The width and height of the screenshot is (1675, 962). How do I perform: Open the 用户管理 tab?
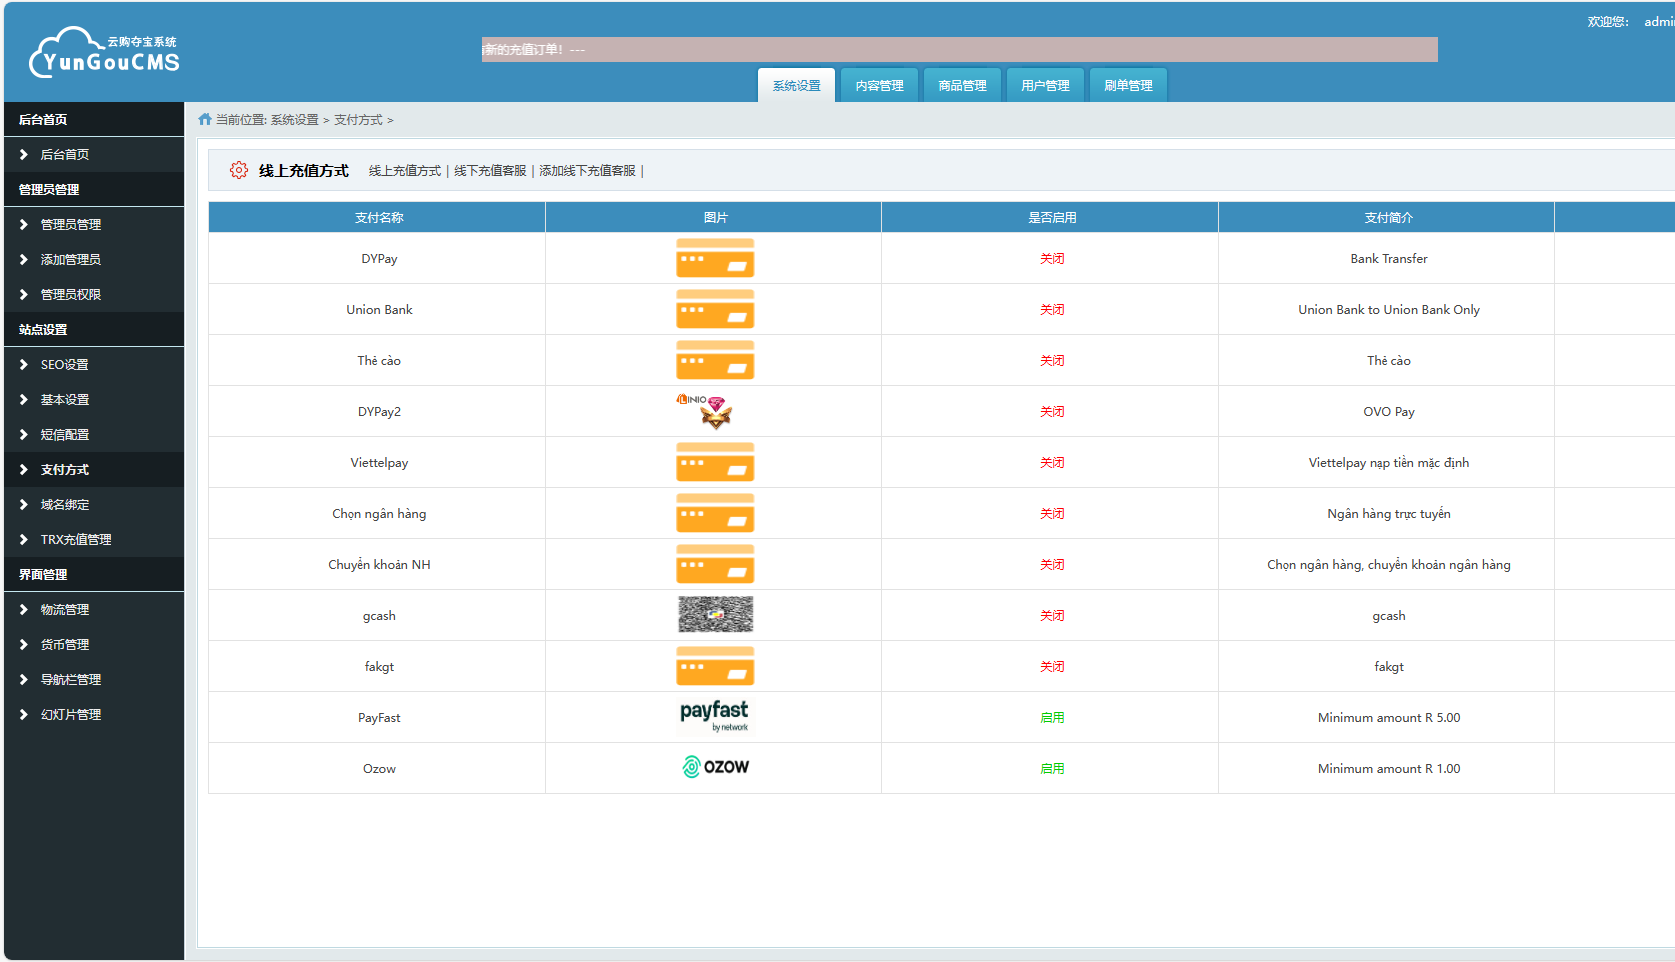point(1045,85)
